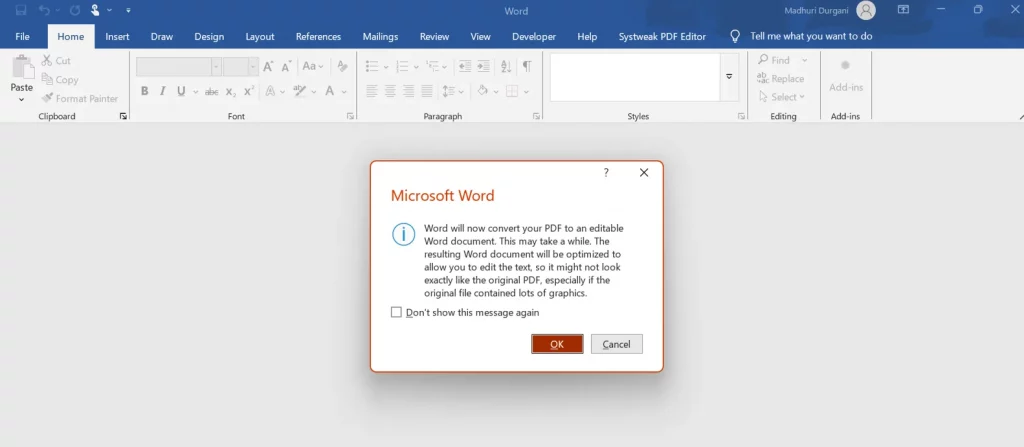The image size is (1024, 447).
Task: Open the File menu tab
Action: click(22, 37)
